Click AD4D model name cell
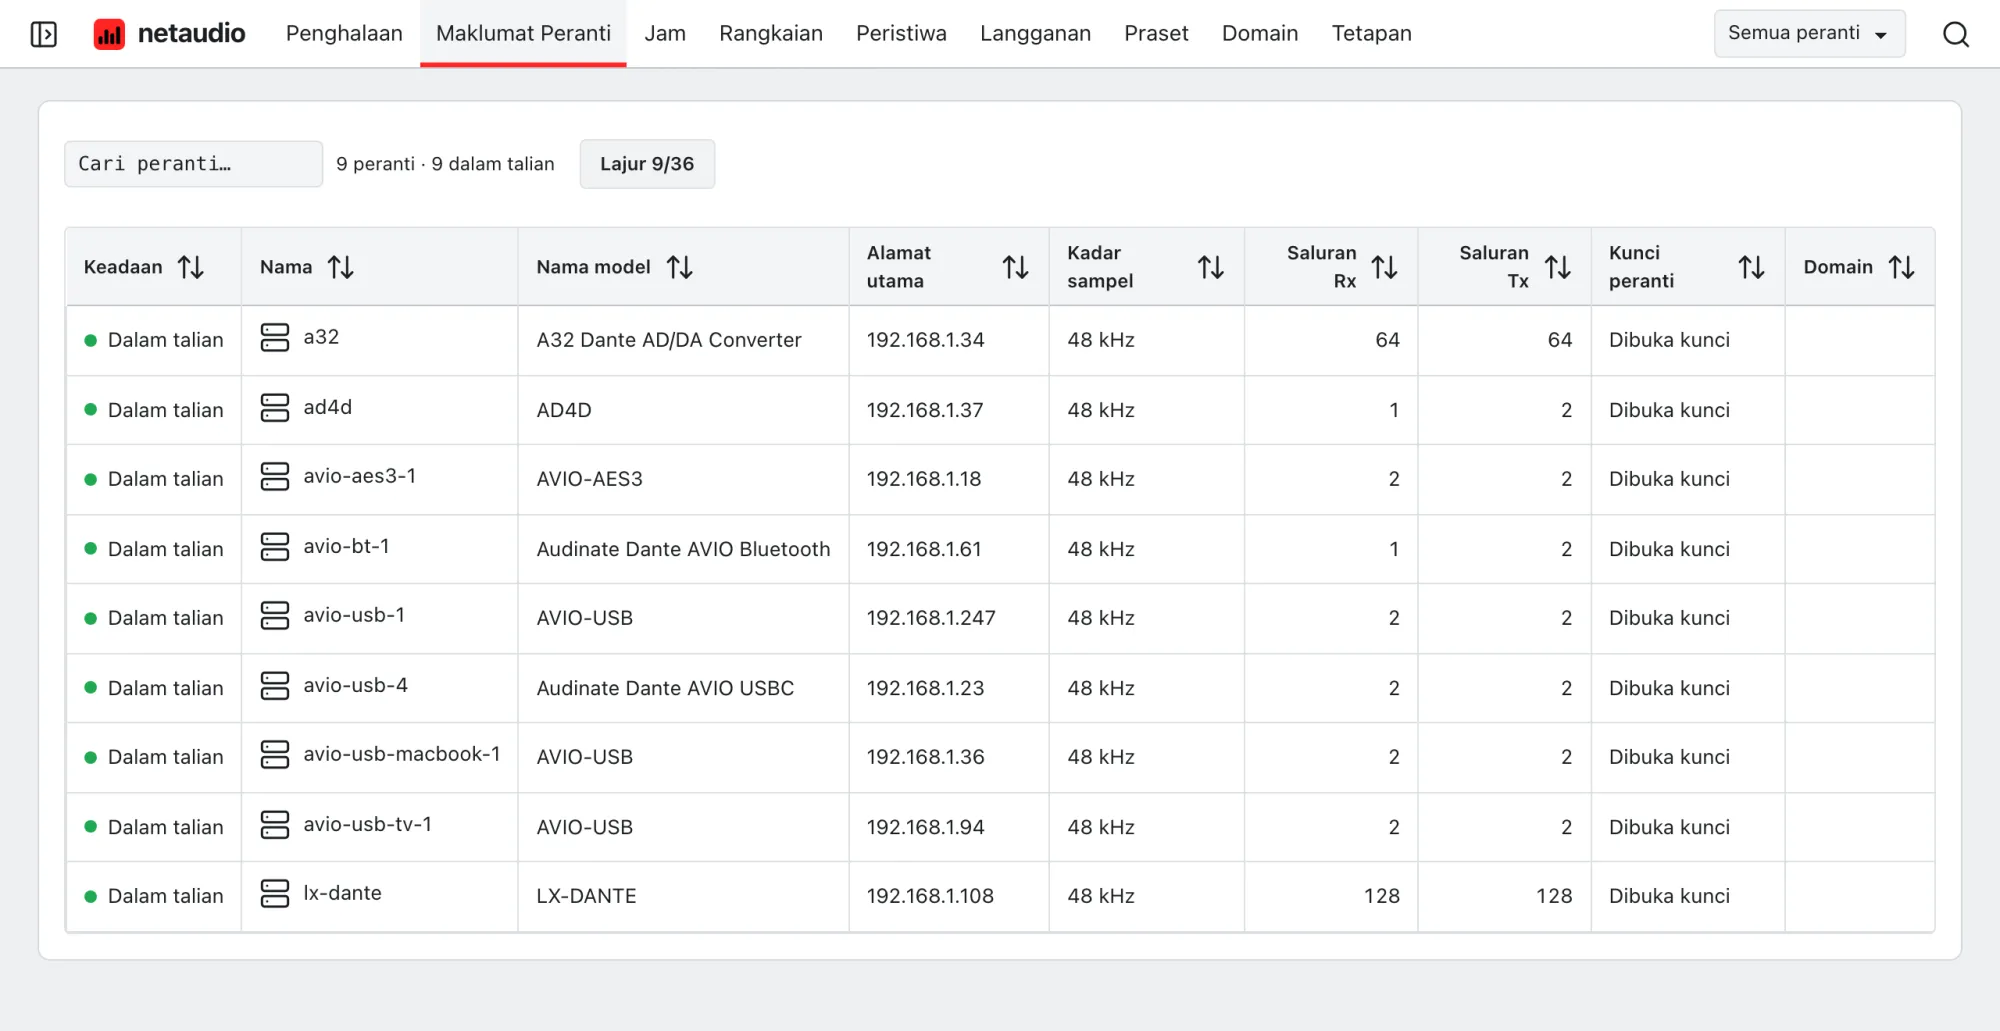The image size is (2000, 1031). [x=564, y=410]
